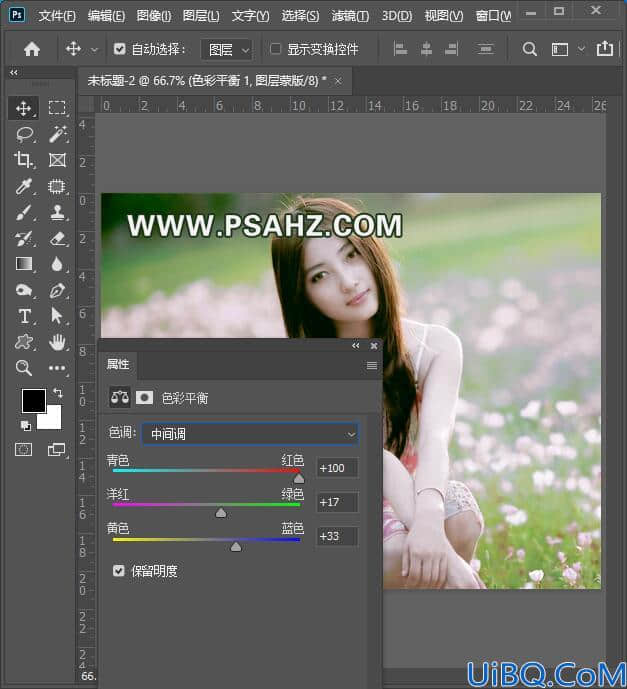
Task: Select the 属性 panel tab
Action: (118, 364)
